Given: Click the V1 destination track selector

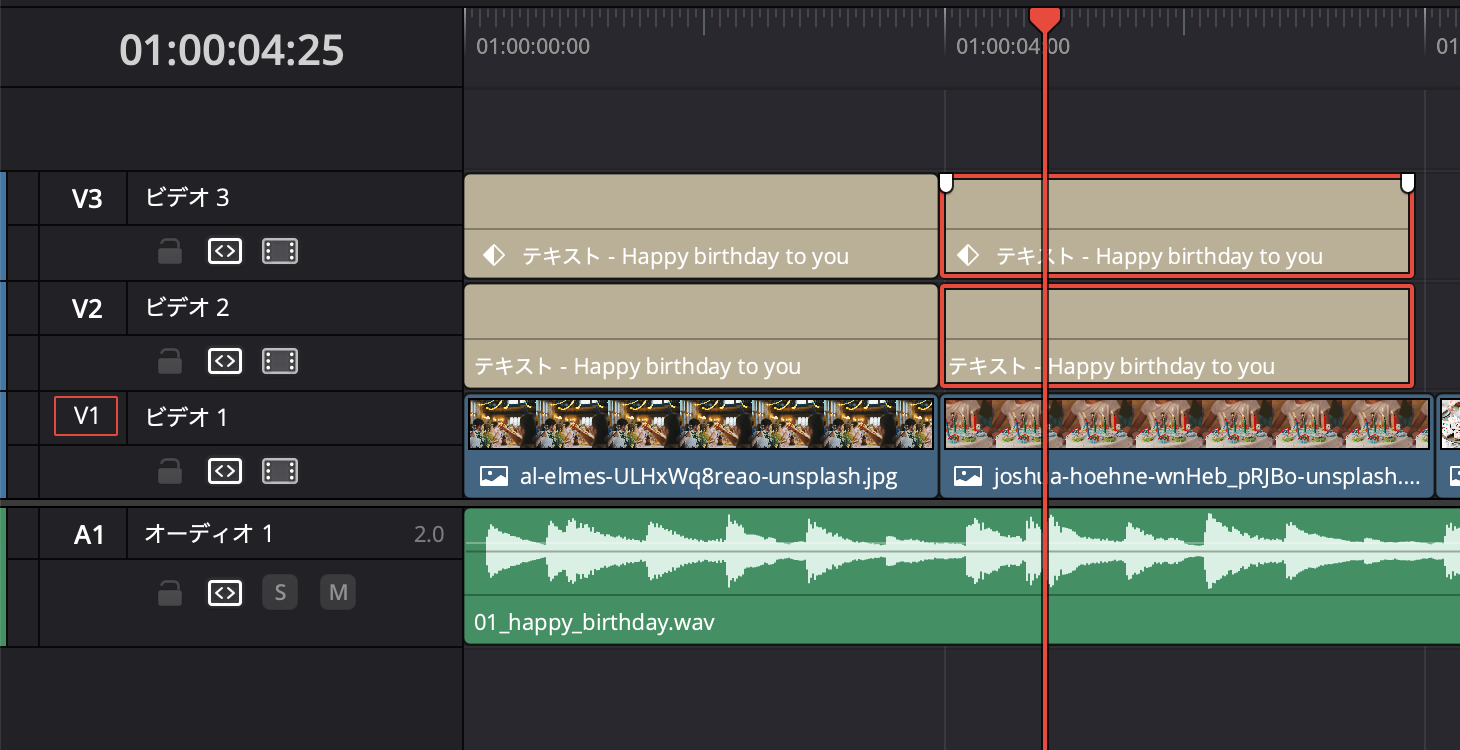Looking at the screenshot, I should coord(86,416).
